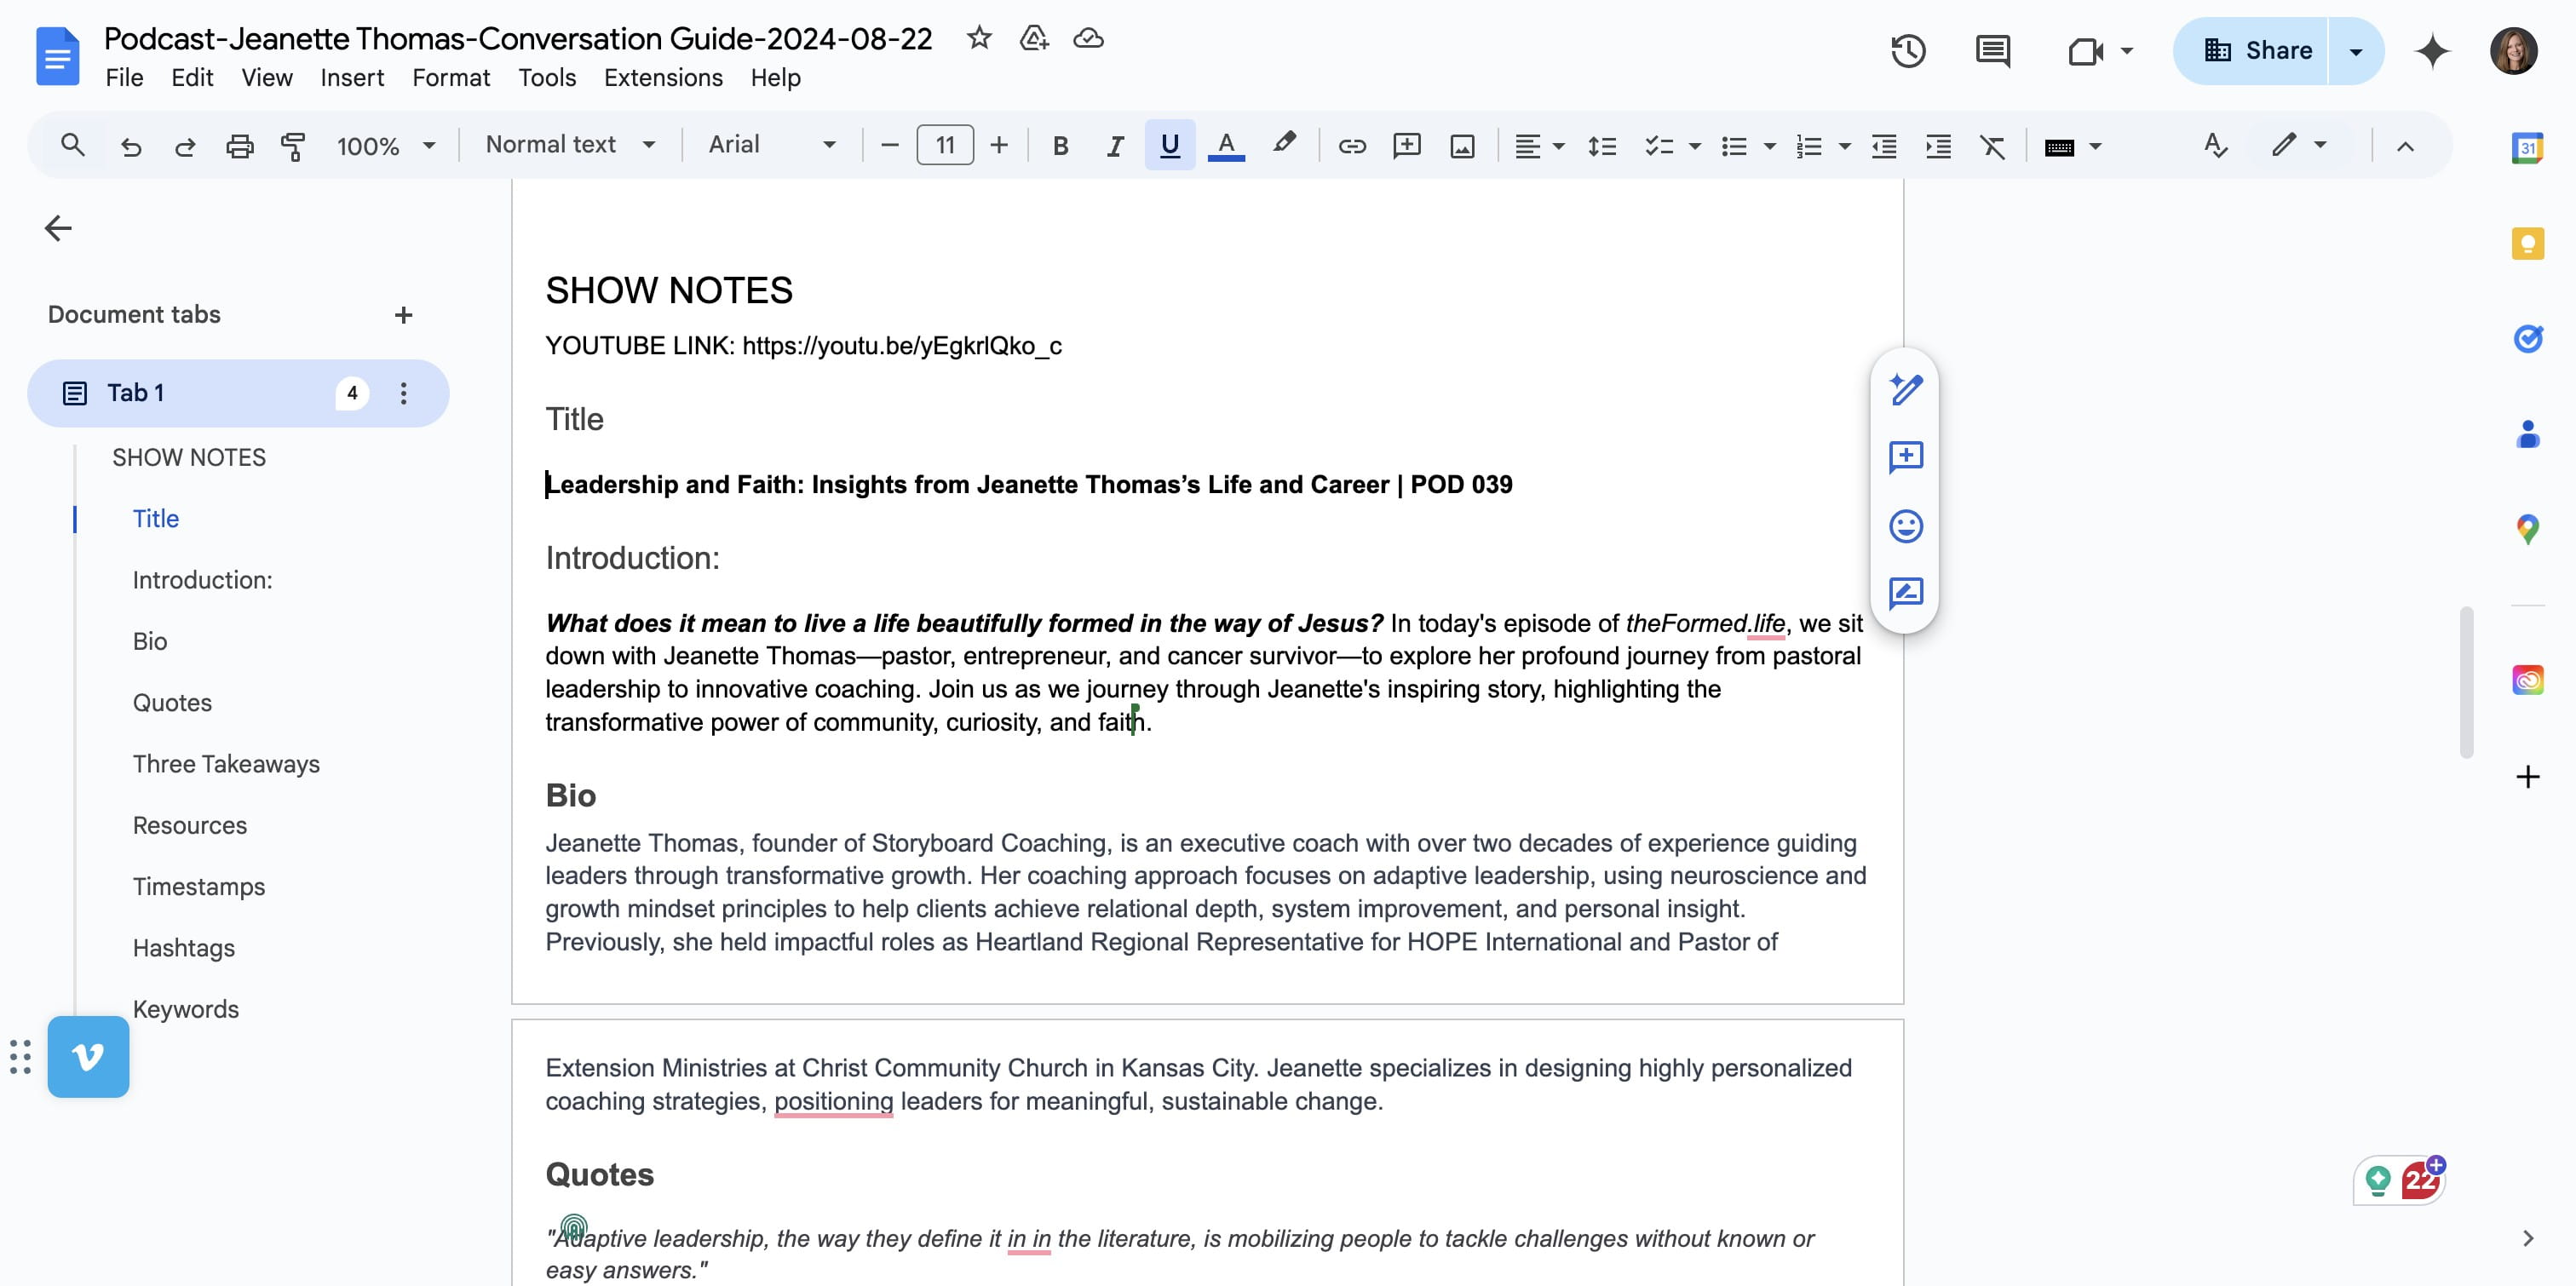Open the Google Docs home icon
The height and width of the screenshot is (1286, 2576).
57,56
